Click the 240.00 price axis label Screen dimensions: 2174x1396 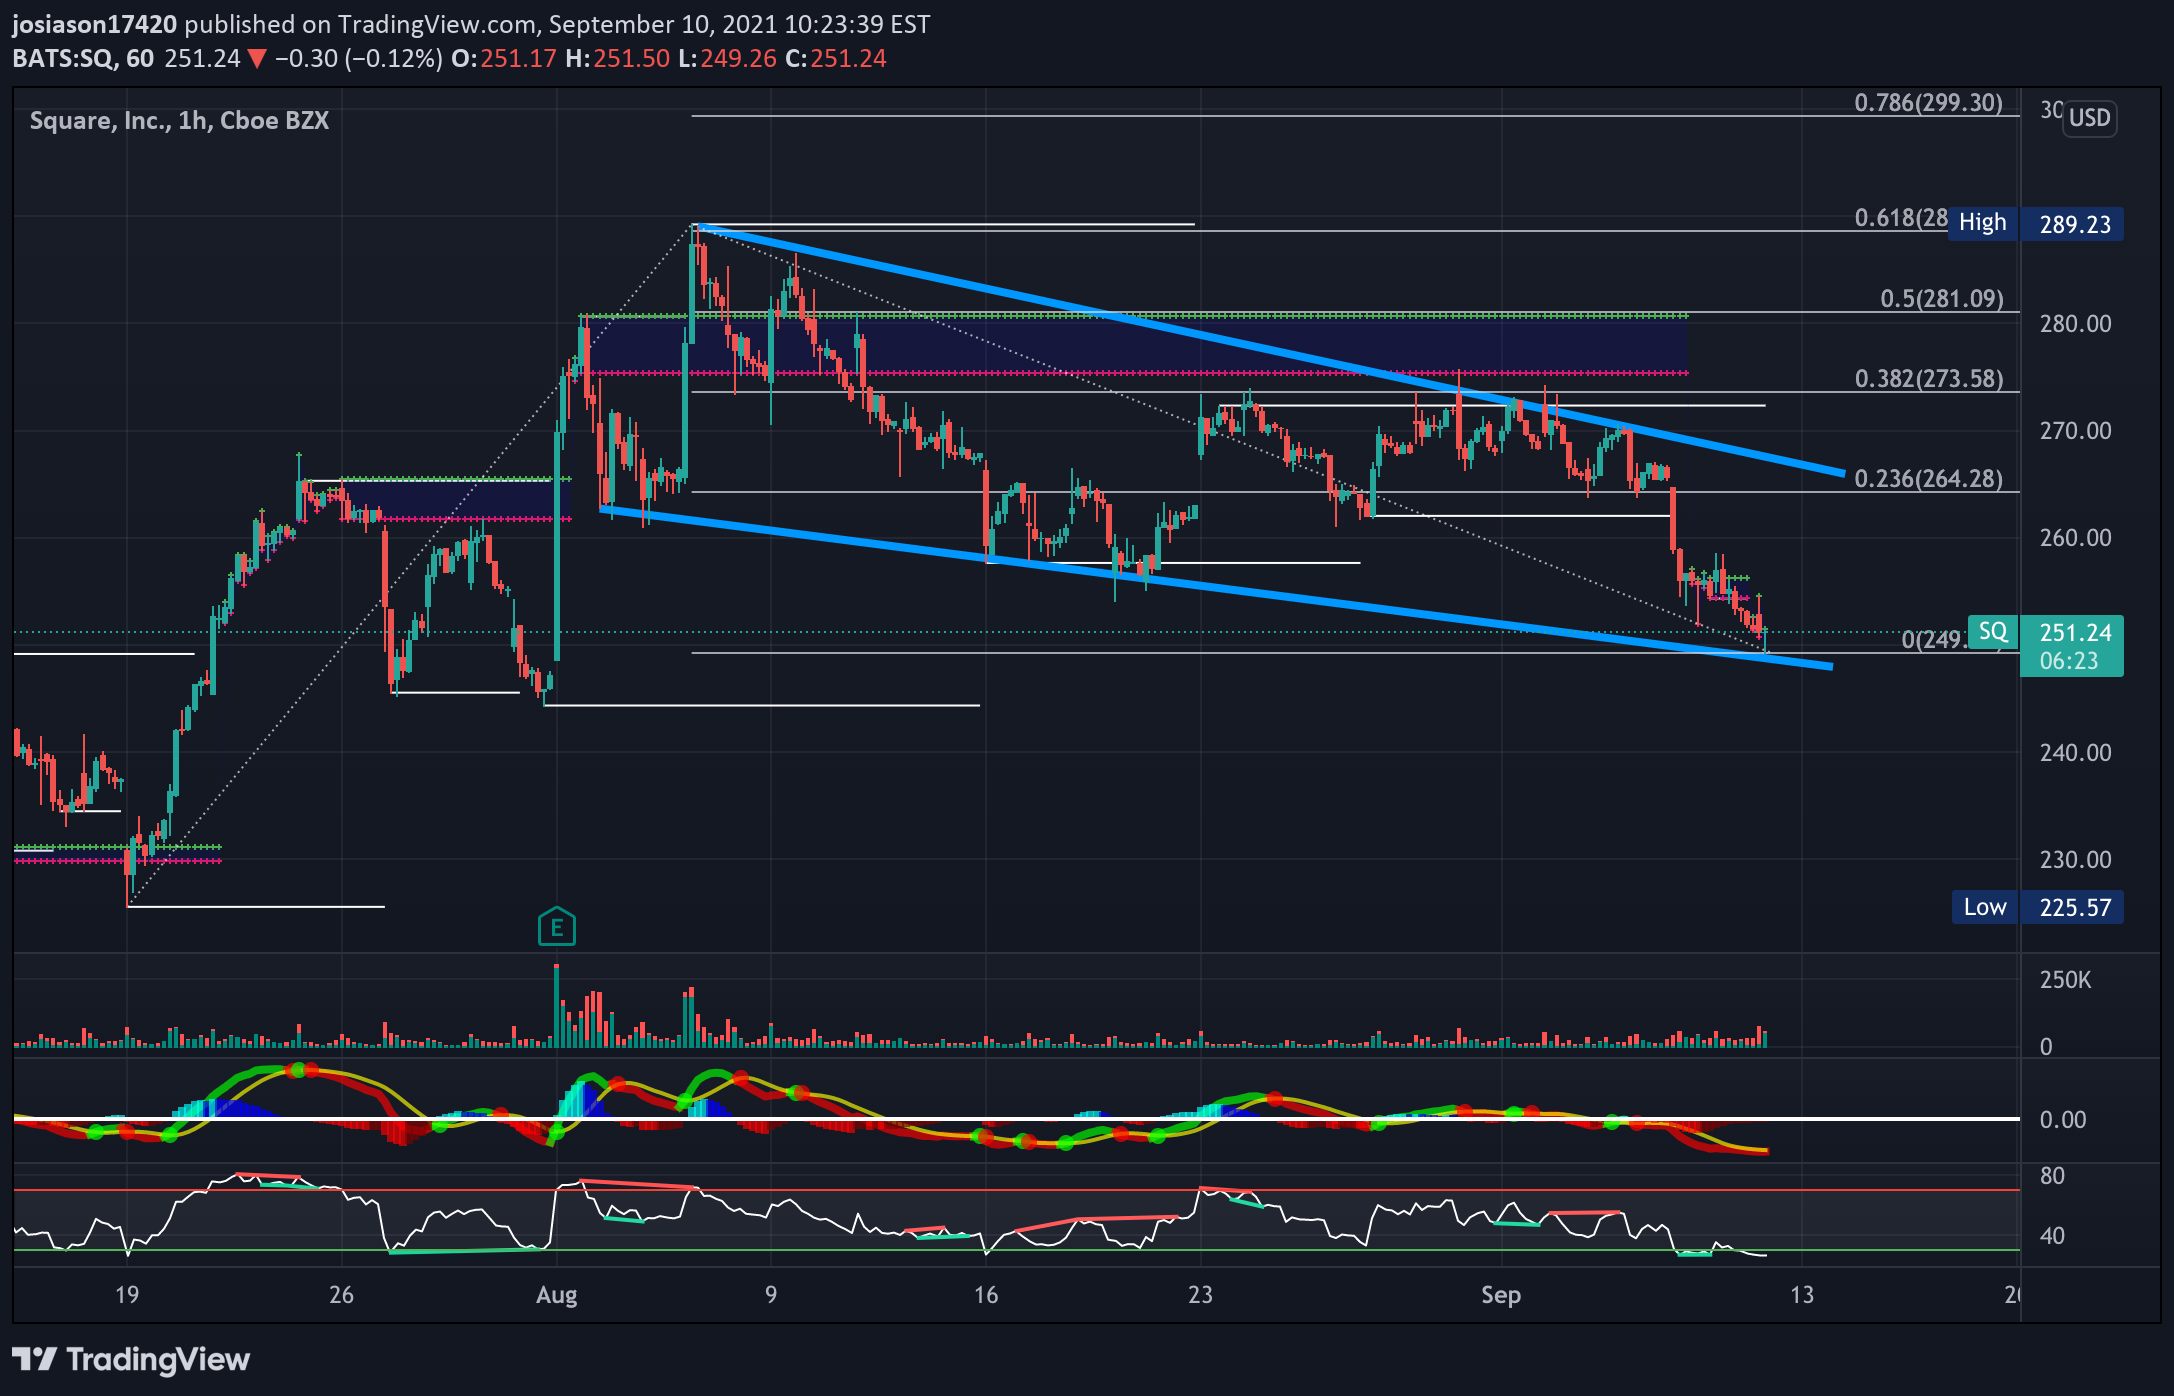click(x=2075, y=753)
